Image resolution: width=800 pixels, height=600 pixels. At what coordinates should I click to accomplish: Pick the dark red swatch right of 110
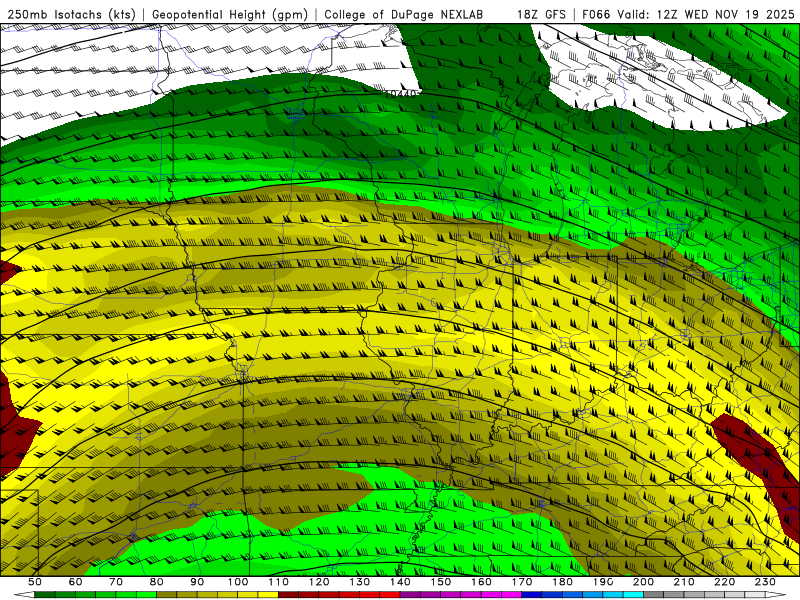coord(288,595)
